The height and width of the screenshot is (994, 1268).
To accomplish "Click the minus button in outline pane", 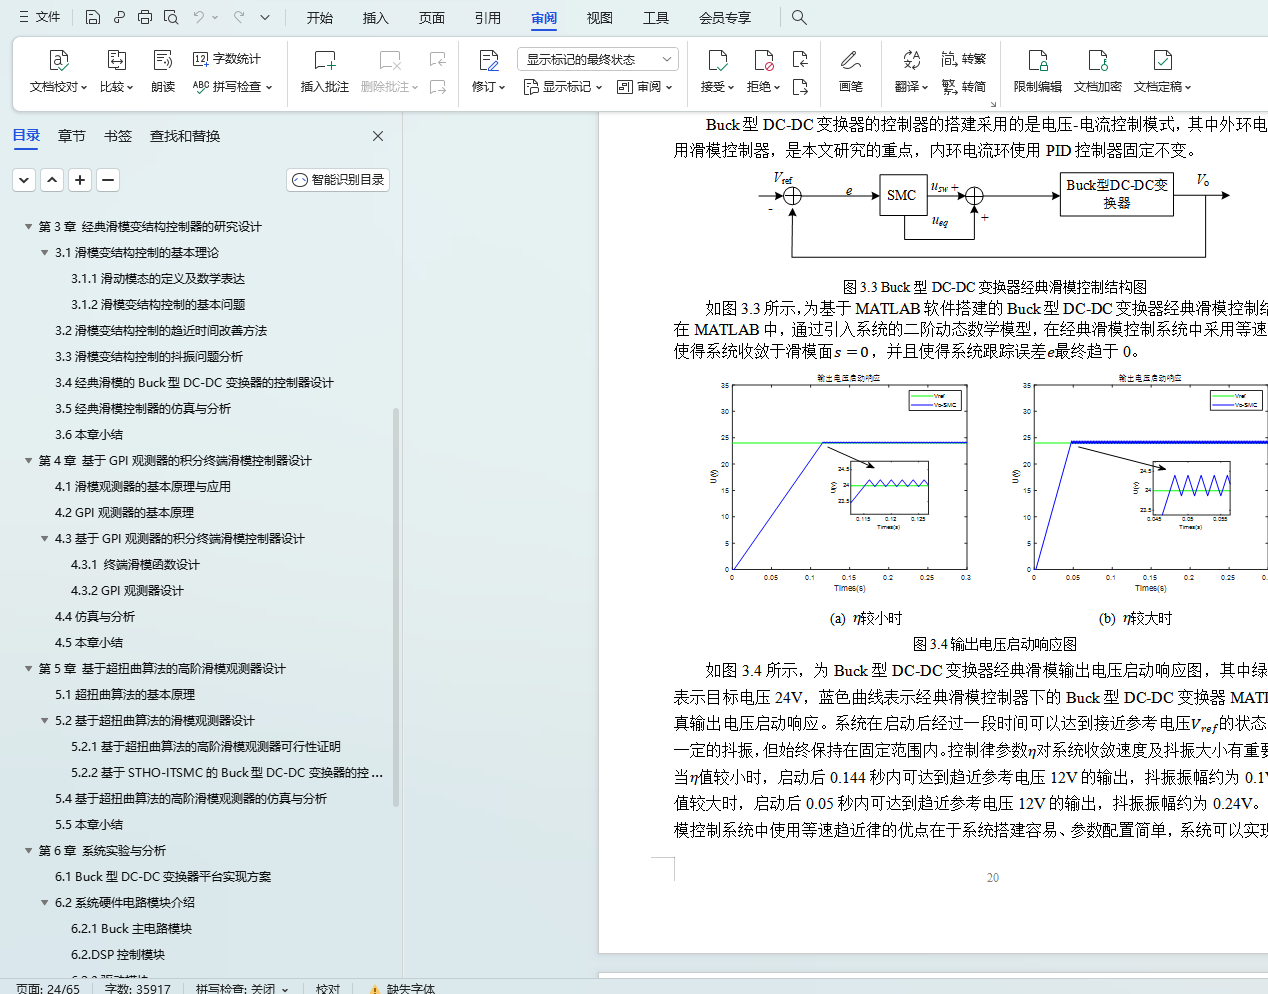I will coord(109,180).
